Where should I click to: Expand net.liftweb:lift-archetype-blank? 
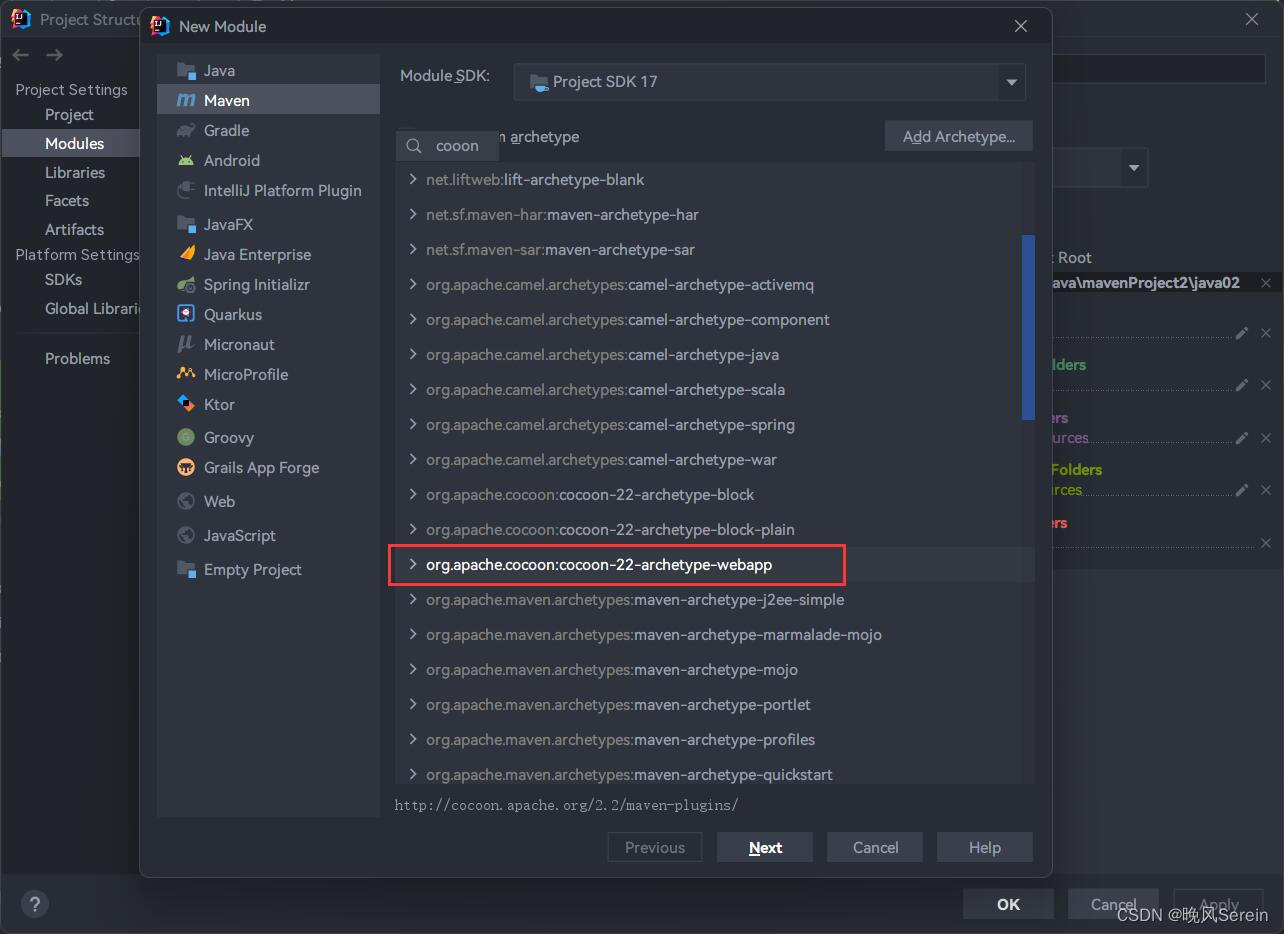412,179
